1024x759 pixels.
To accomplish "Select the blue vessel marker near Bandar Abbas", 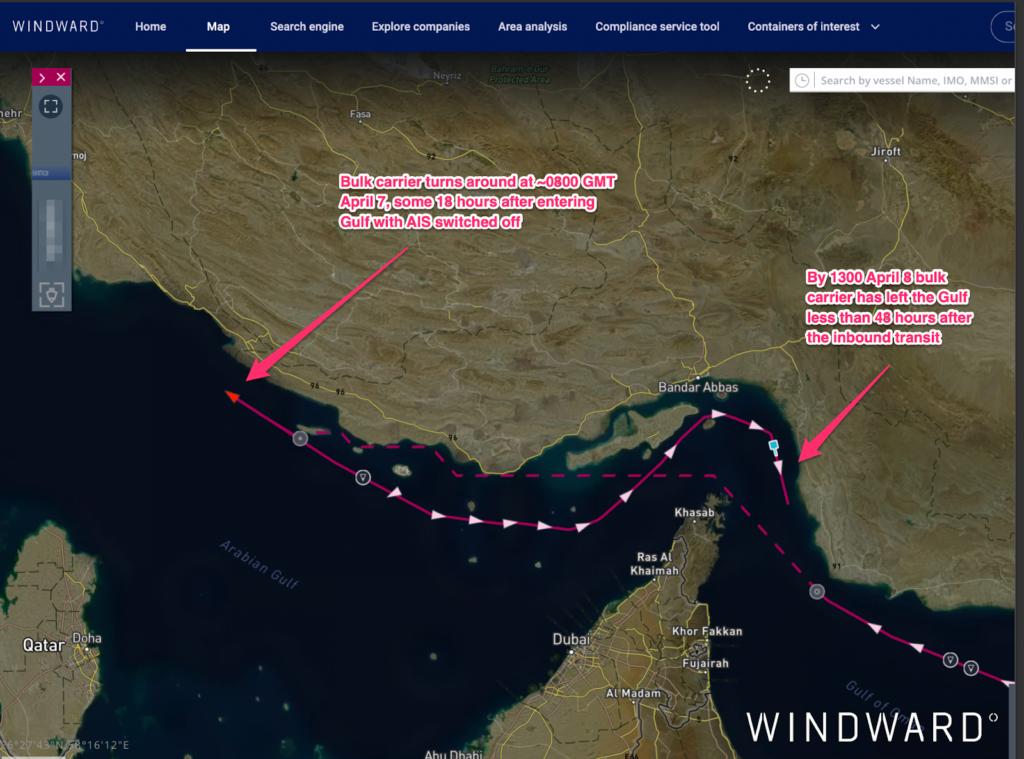I will click(776, 447).
